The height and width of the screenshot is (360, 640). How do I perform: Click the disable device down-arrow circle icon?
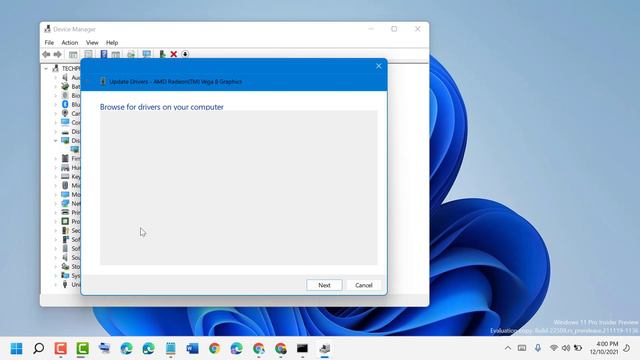[x=185, y=54]
